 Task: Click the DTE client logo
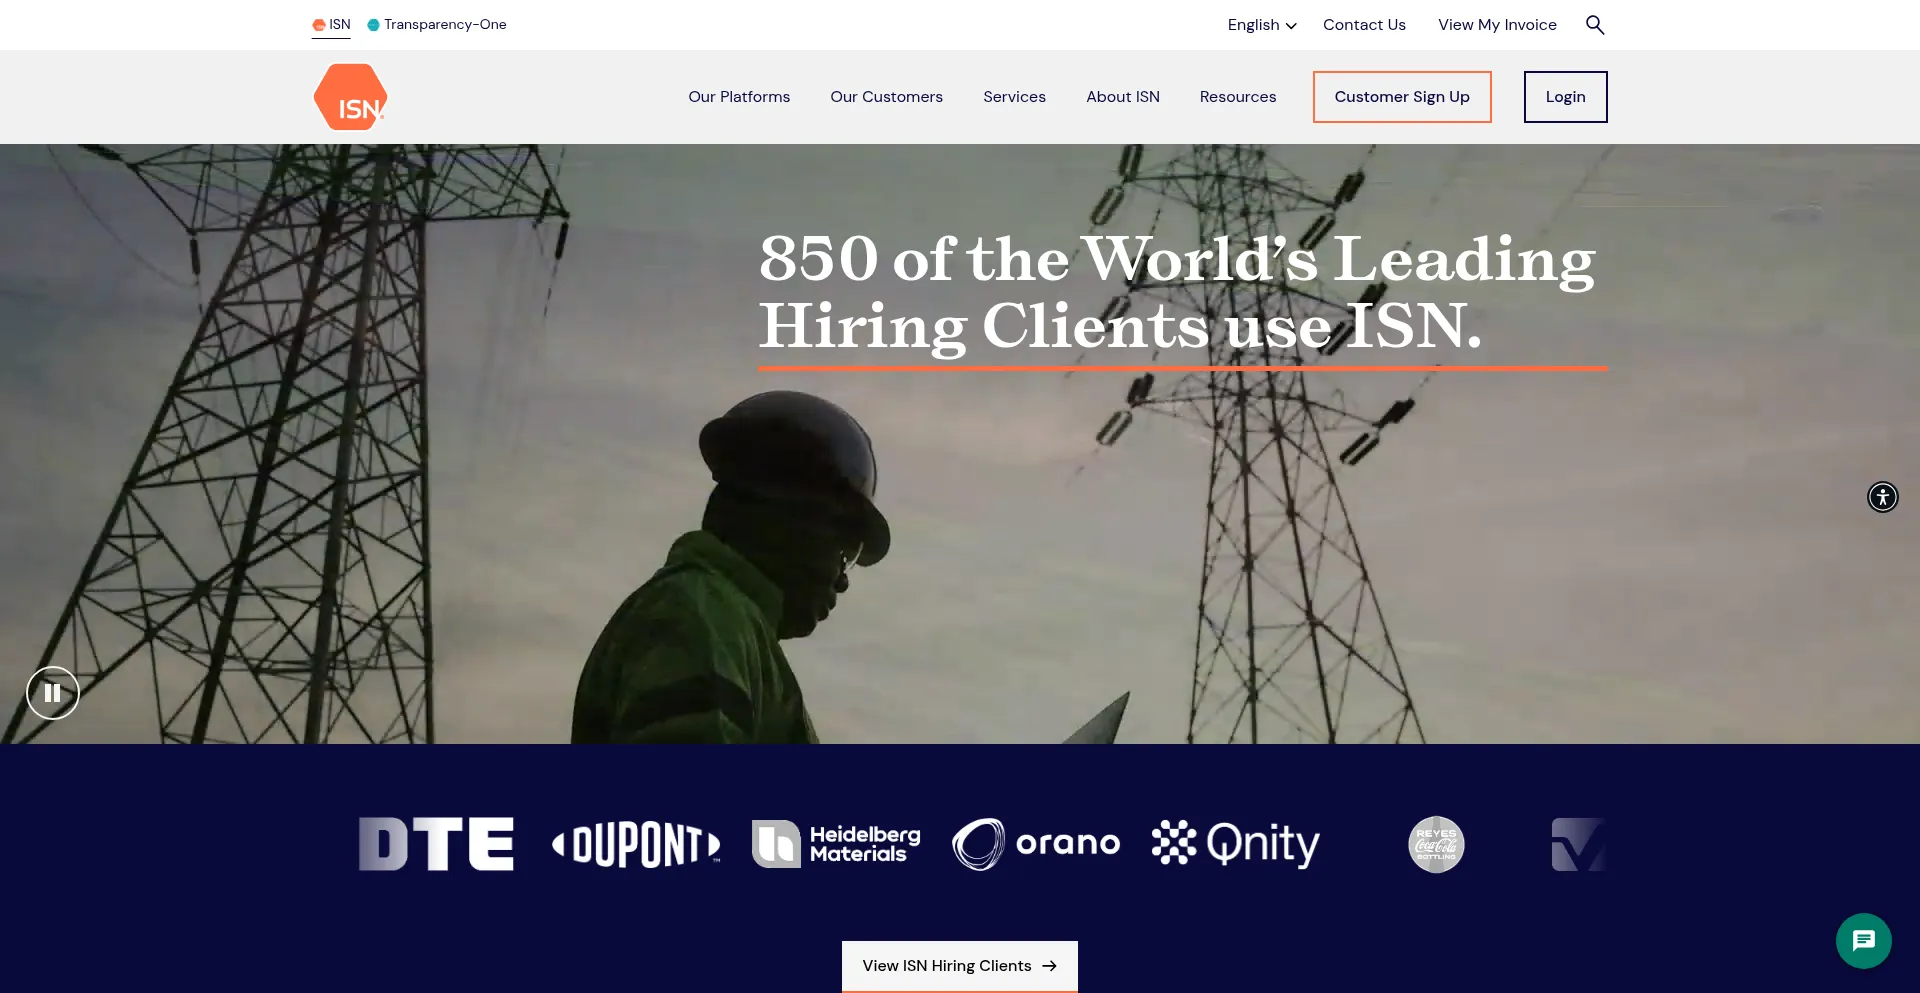pos(436,845)
